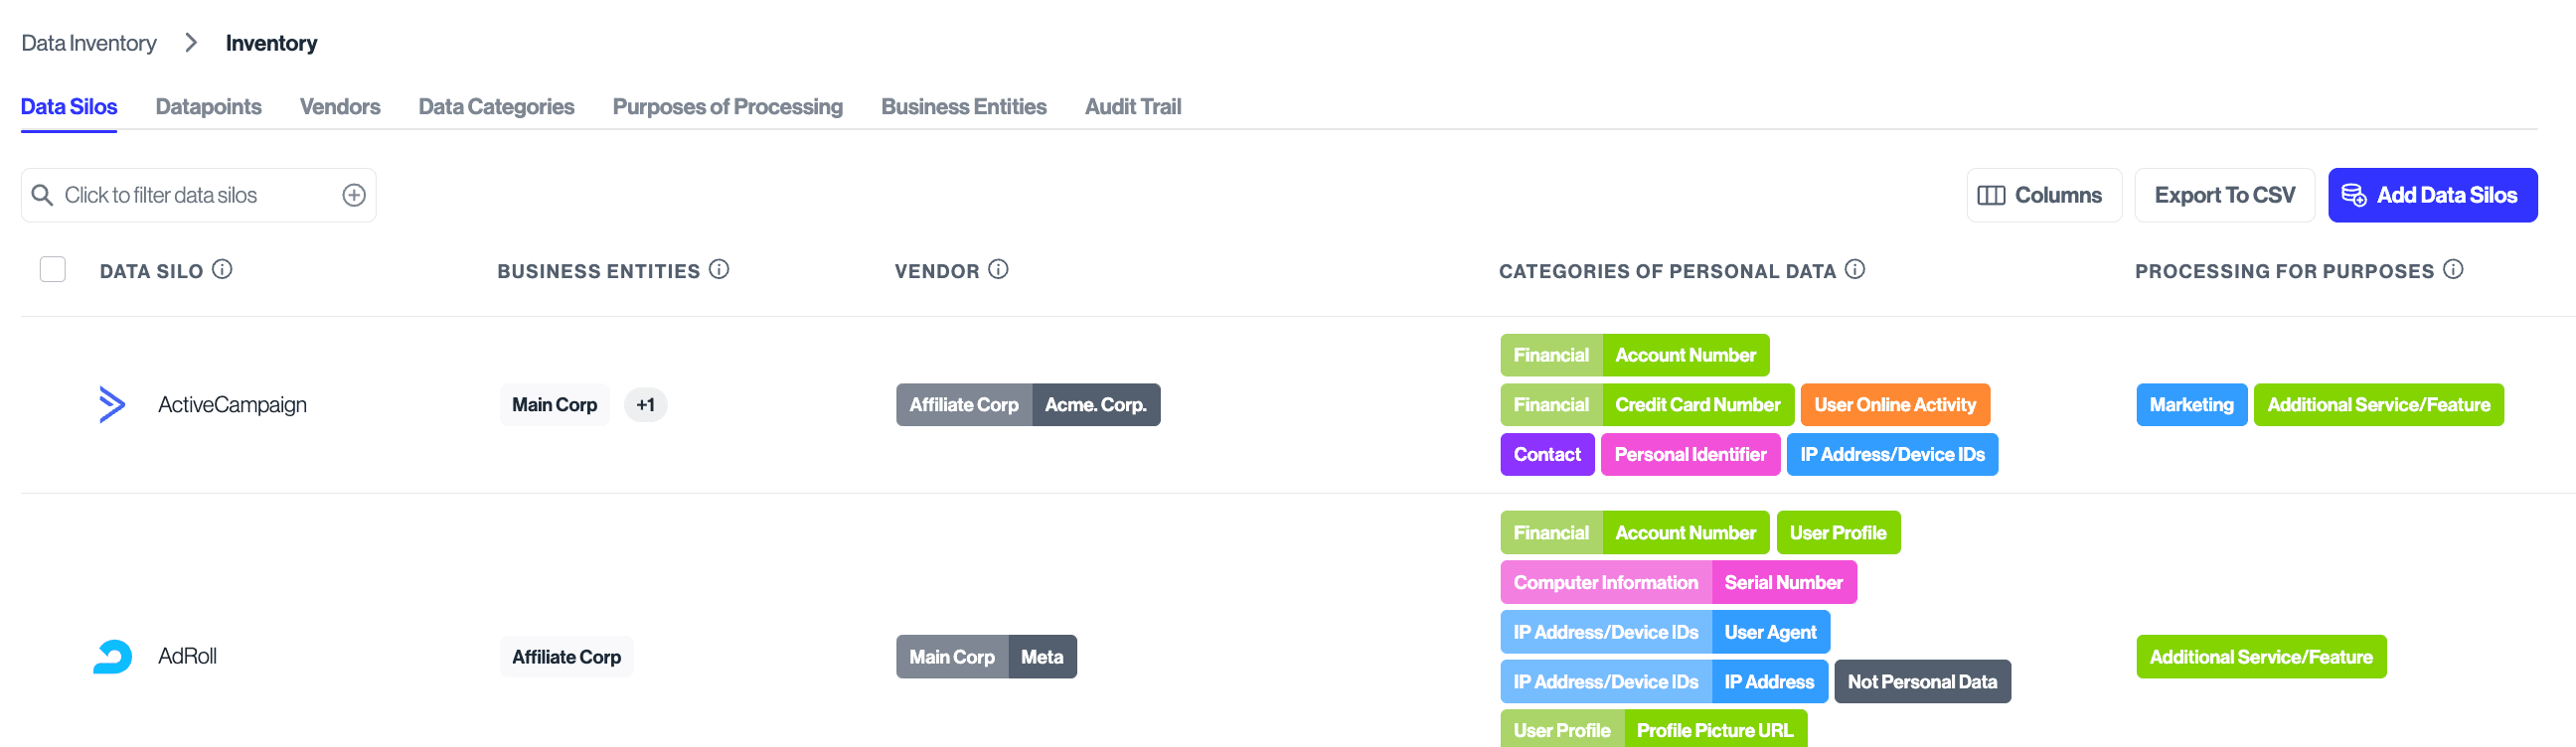Export the inventory to CSV
2576x747 pixels.
click(x=2224, y=195)
